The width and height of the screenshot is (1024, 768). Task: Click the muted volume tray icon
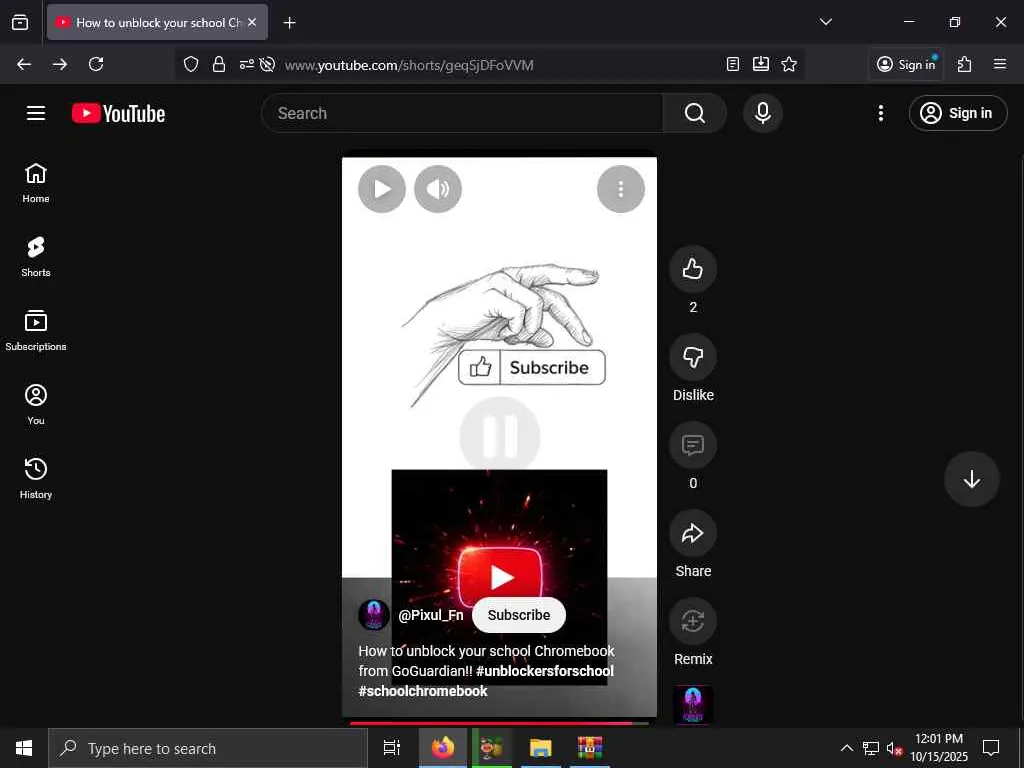(893, 748)
